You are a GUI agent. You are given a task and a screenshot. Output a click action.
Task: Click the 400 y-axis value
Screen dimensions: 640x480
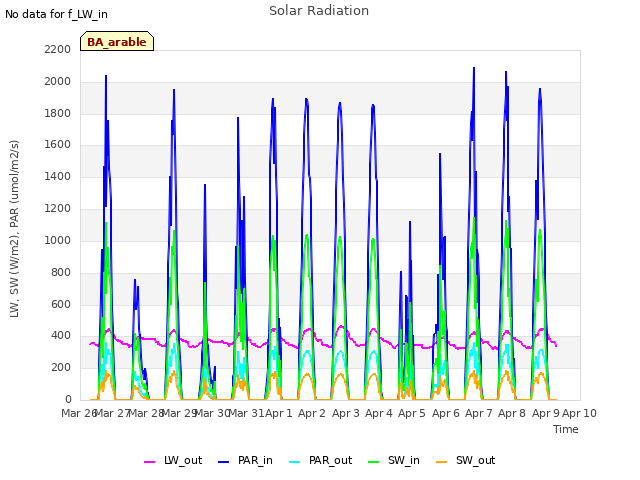[x=61, y=336]
